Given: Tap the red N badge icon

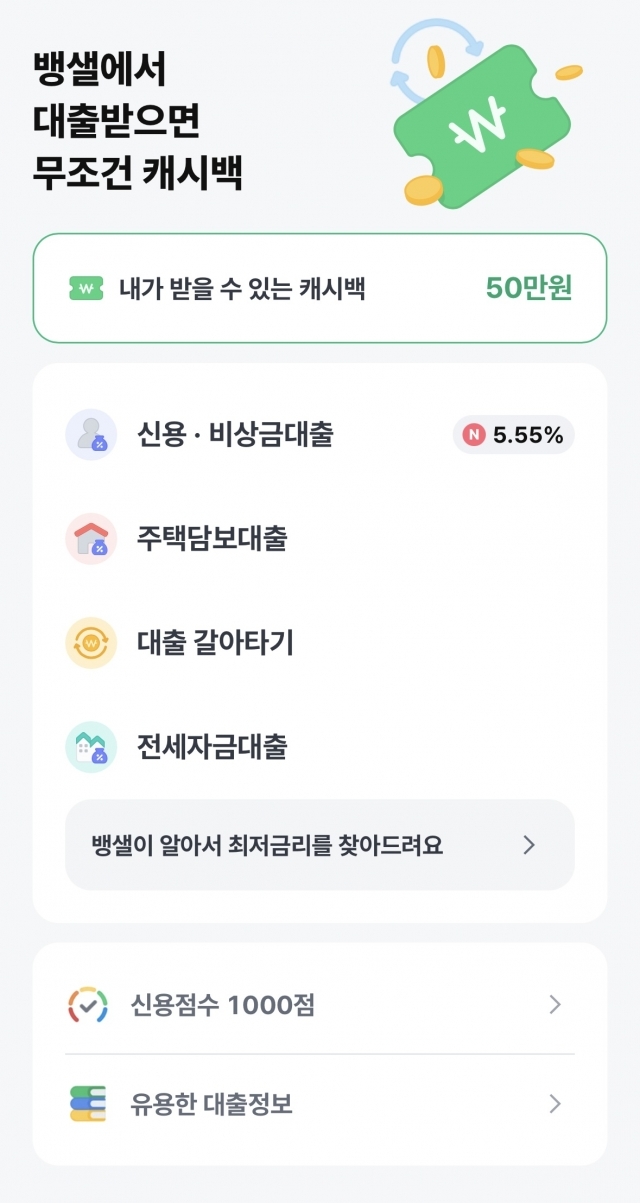Looking at the screenshot, I should (x=474, y=435).
